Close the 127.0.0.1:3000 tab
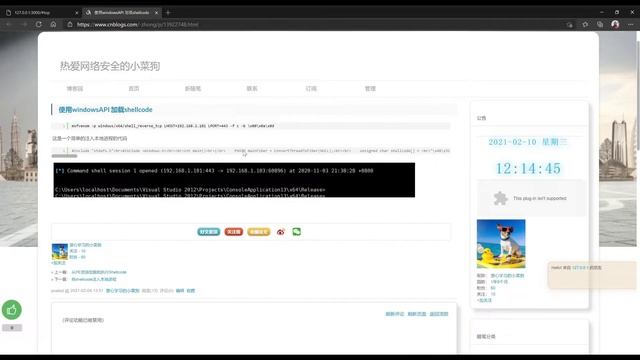The image size is (640, 360). (76, 13)
